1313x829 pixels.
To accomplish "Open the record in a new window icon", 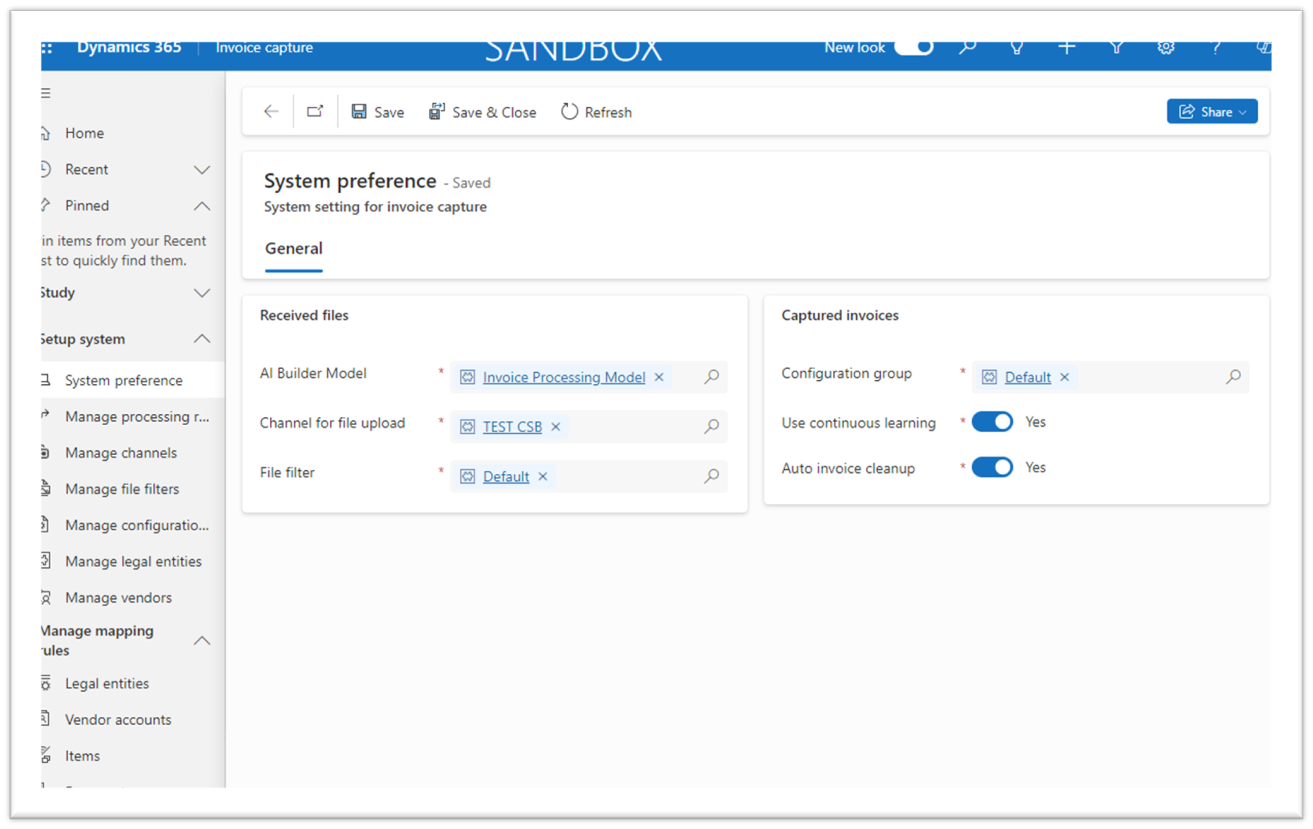I will click(314, 111).
